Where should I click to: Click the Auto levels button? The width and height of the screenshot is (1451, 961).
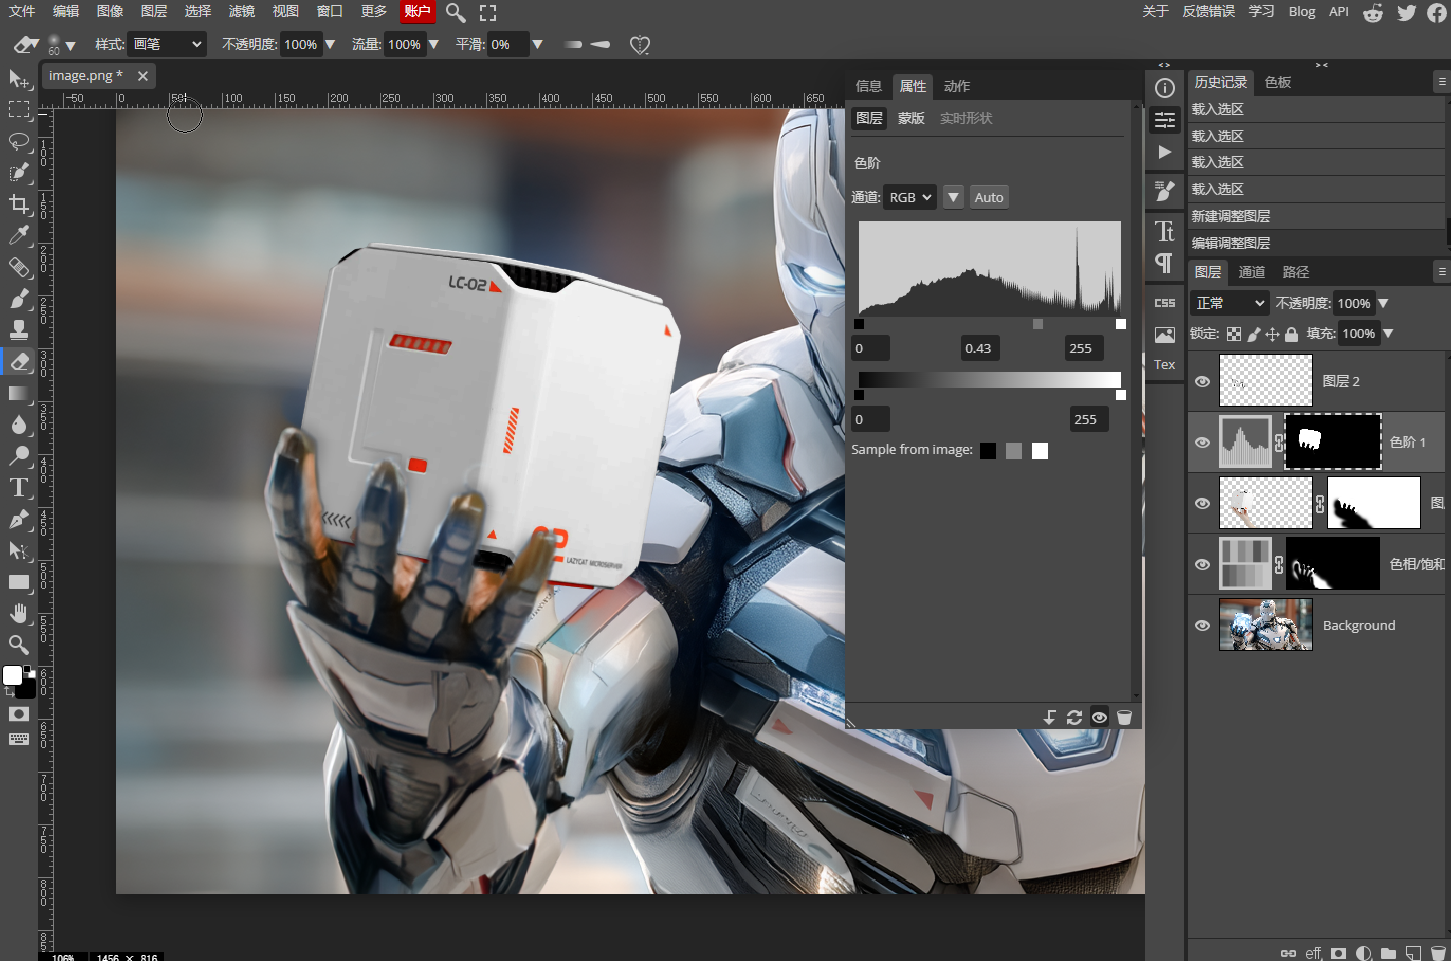tap(989, 197)
